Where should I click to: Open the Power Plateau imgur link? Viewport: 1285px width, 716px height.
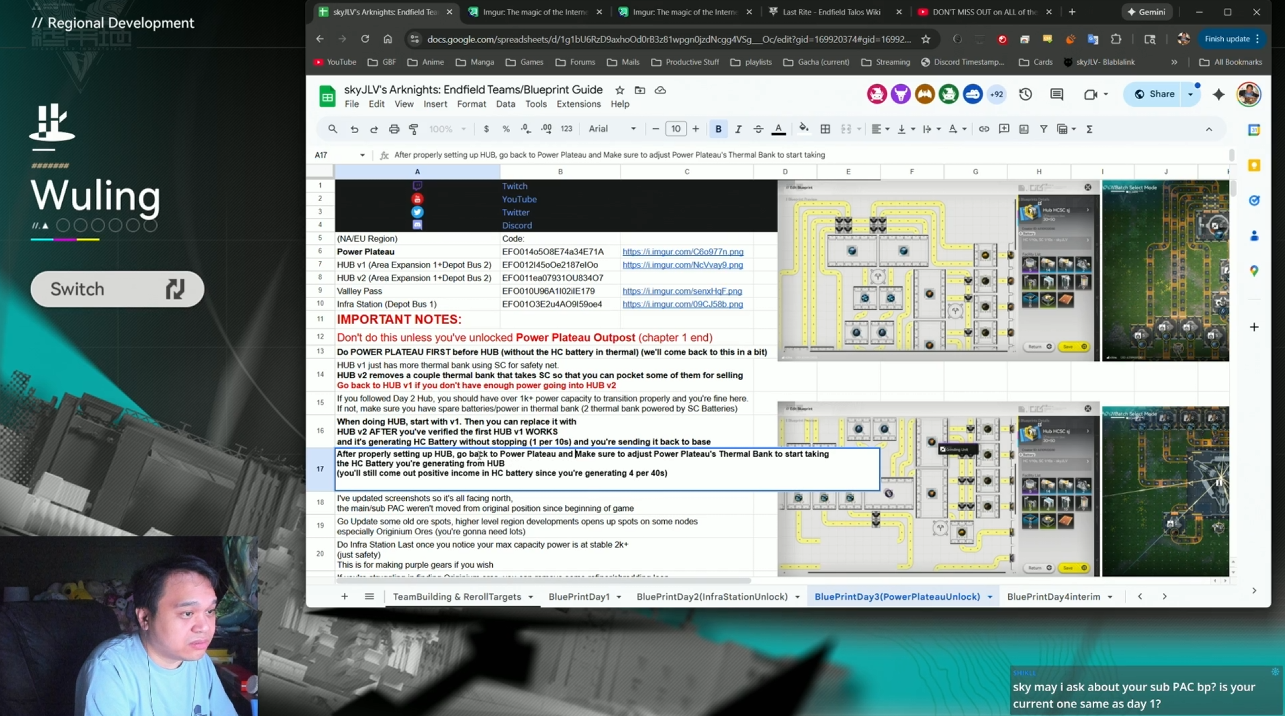[683, 252]
